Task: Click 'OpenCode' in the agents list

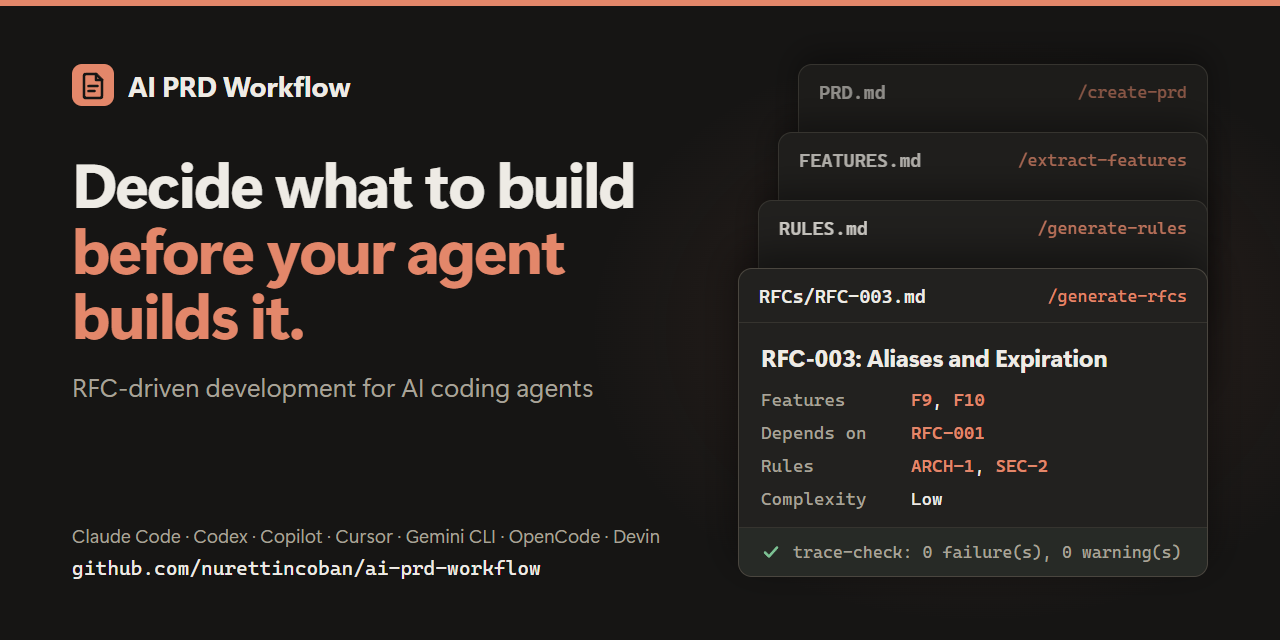Action: (554, 537)
